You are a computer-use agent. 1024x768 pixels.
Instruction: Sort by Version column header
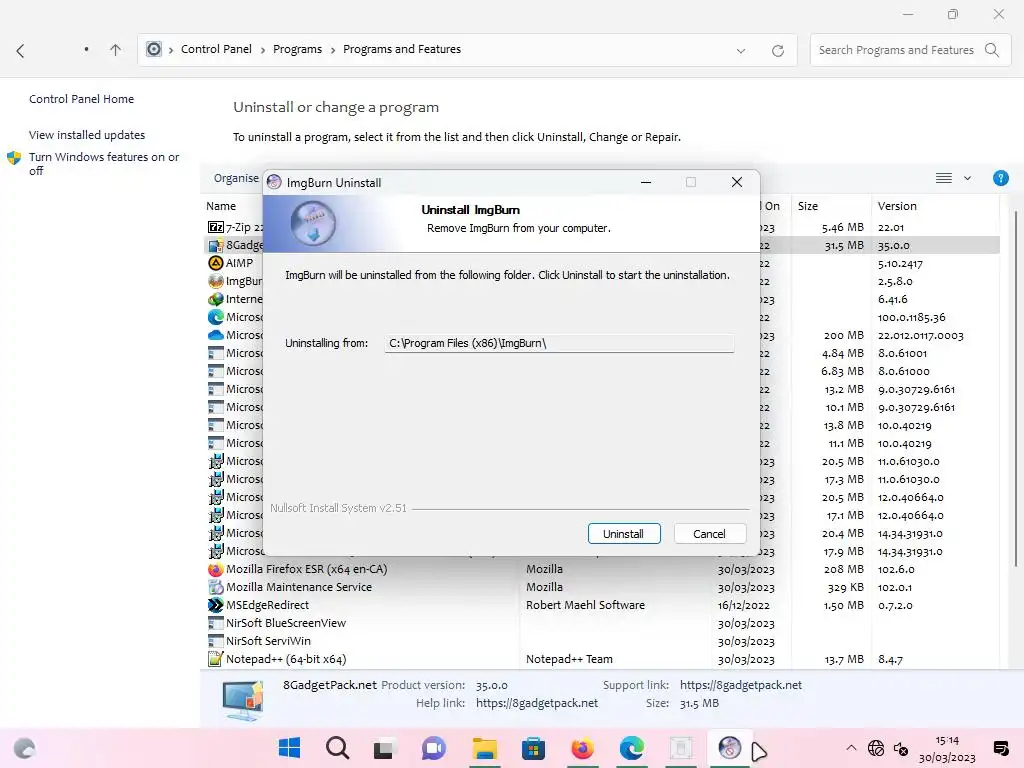(897, 206)
